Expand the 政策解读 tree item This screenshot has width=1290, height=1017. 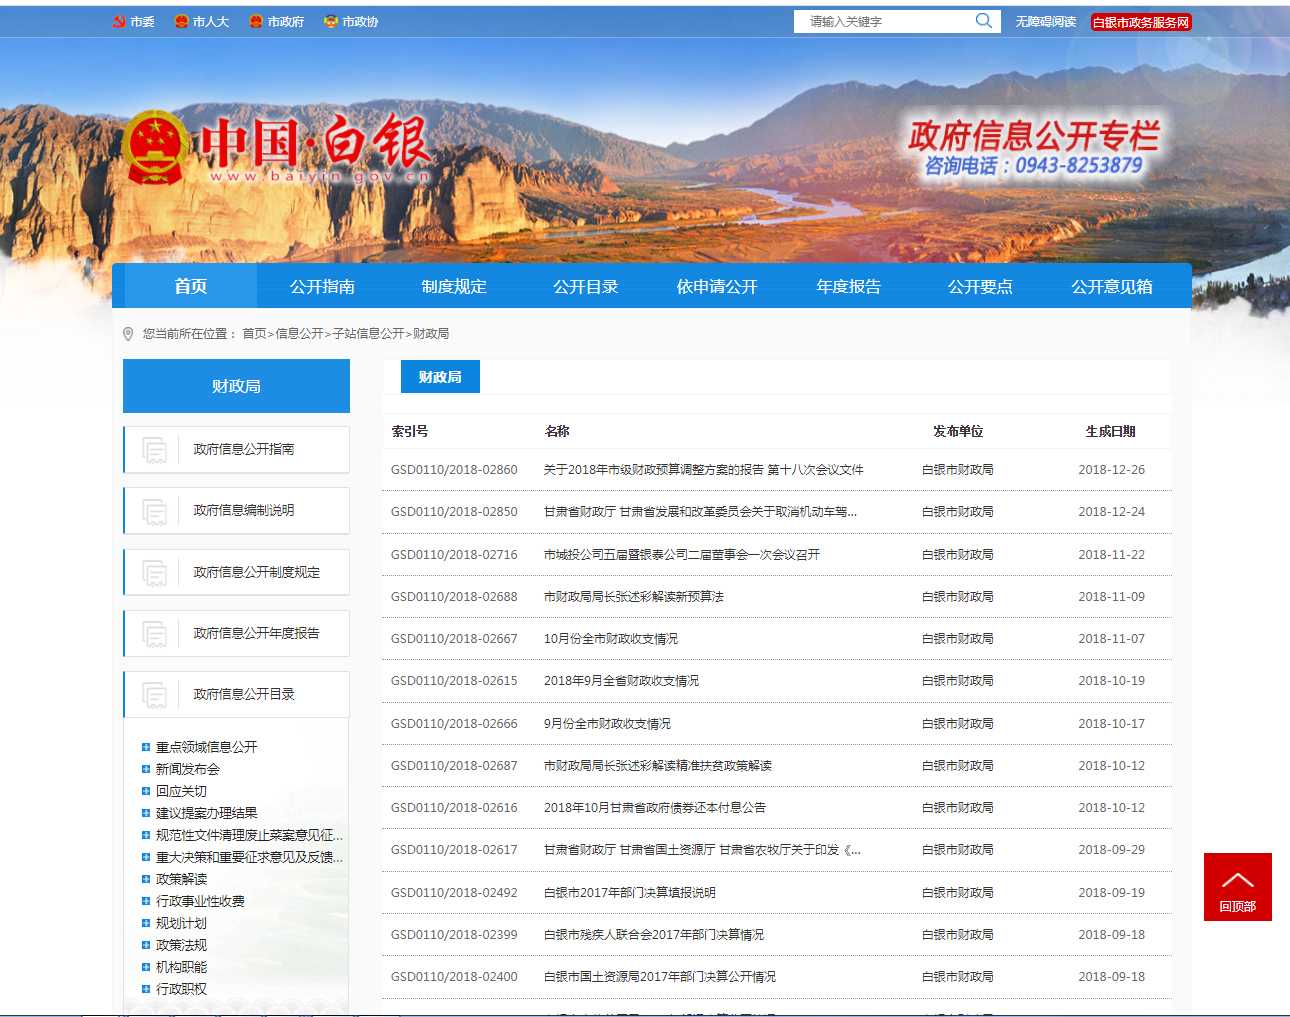146,879
